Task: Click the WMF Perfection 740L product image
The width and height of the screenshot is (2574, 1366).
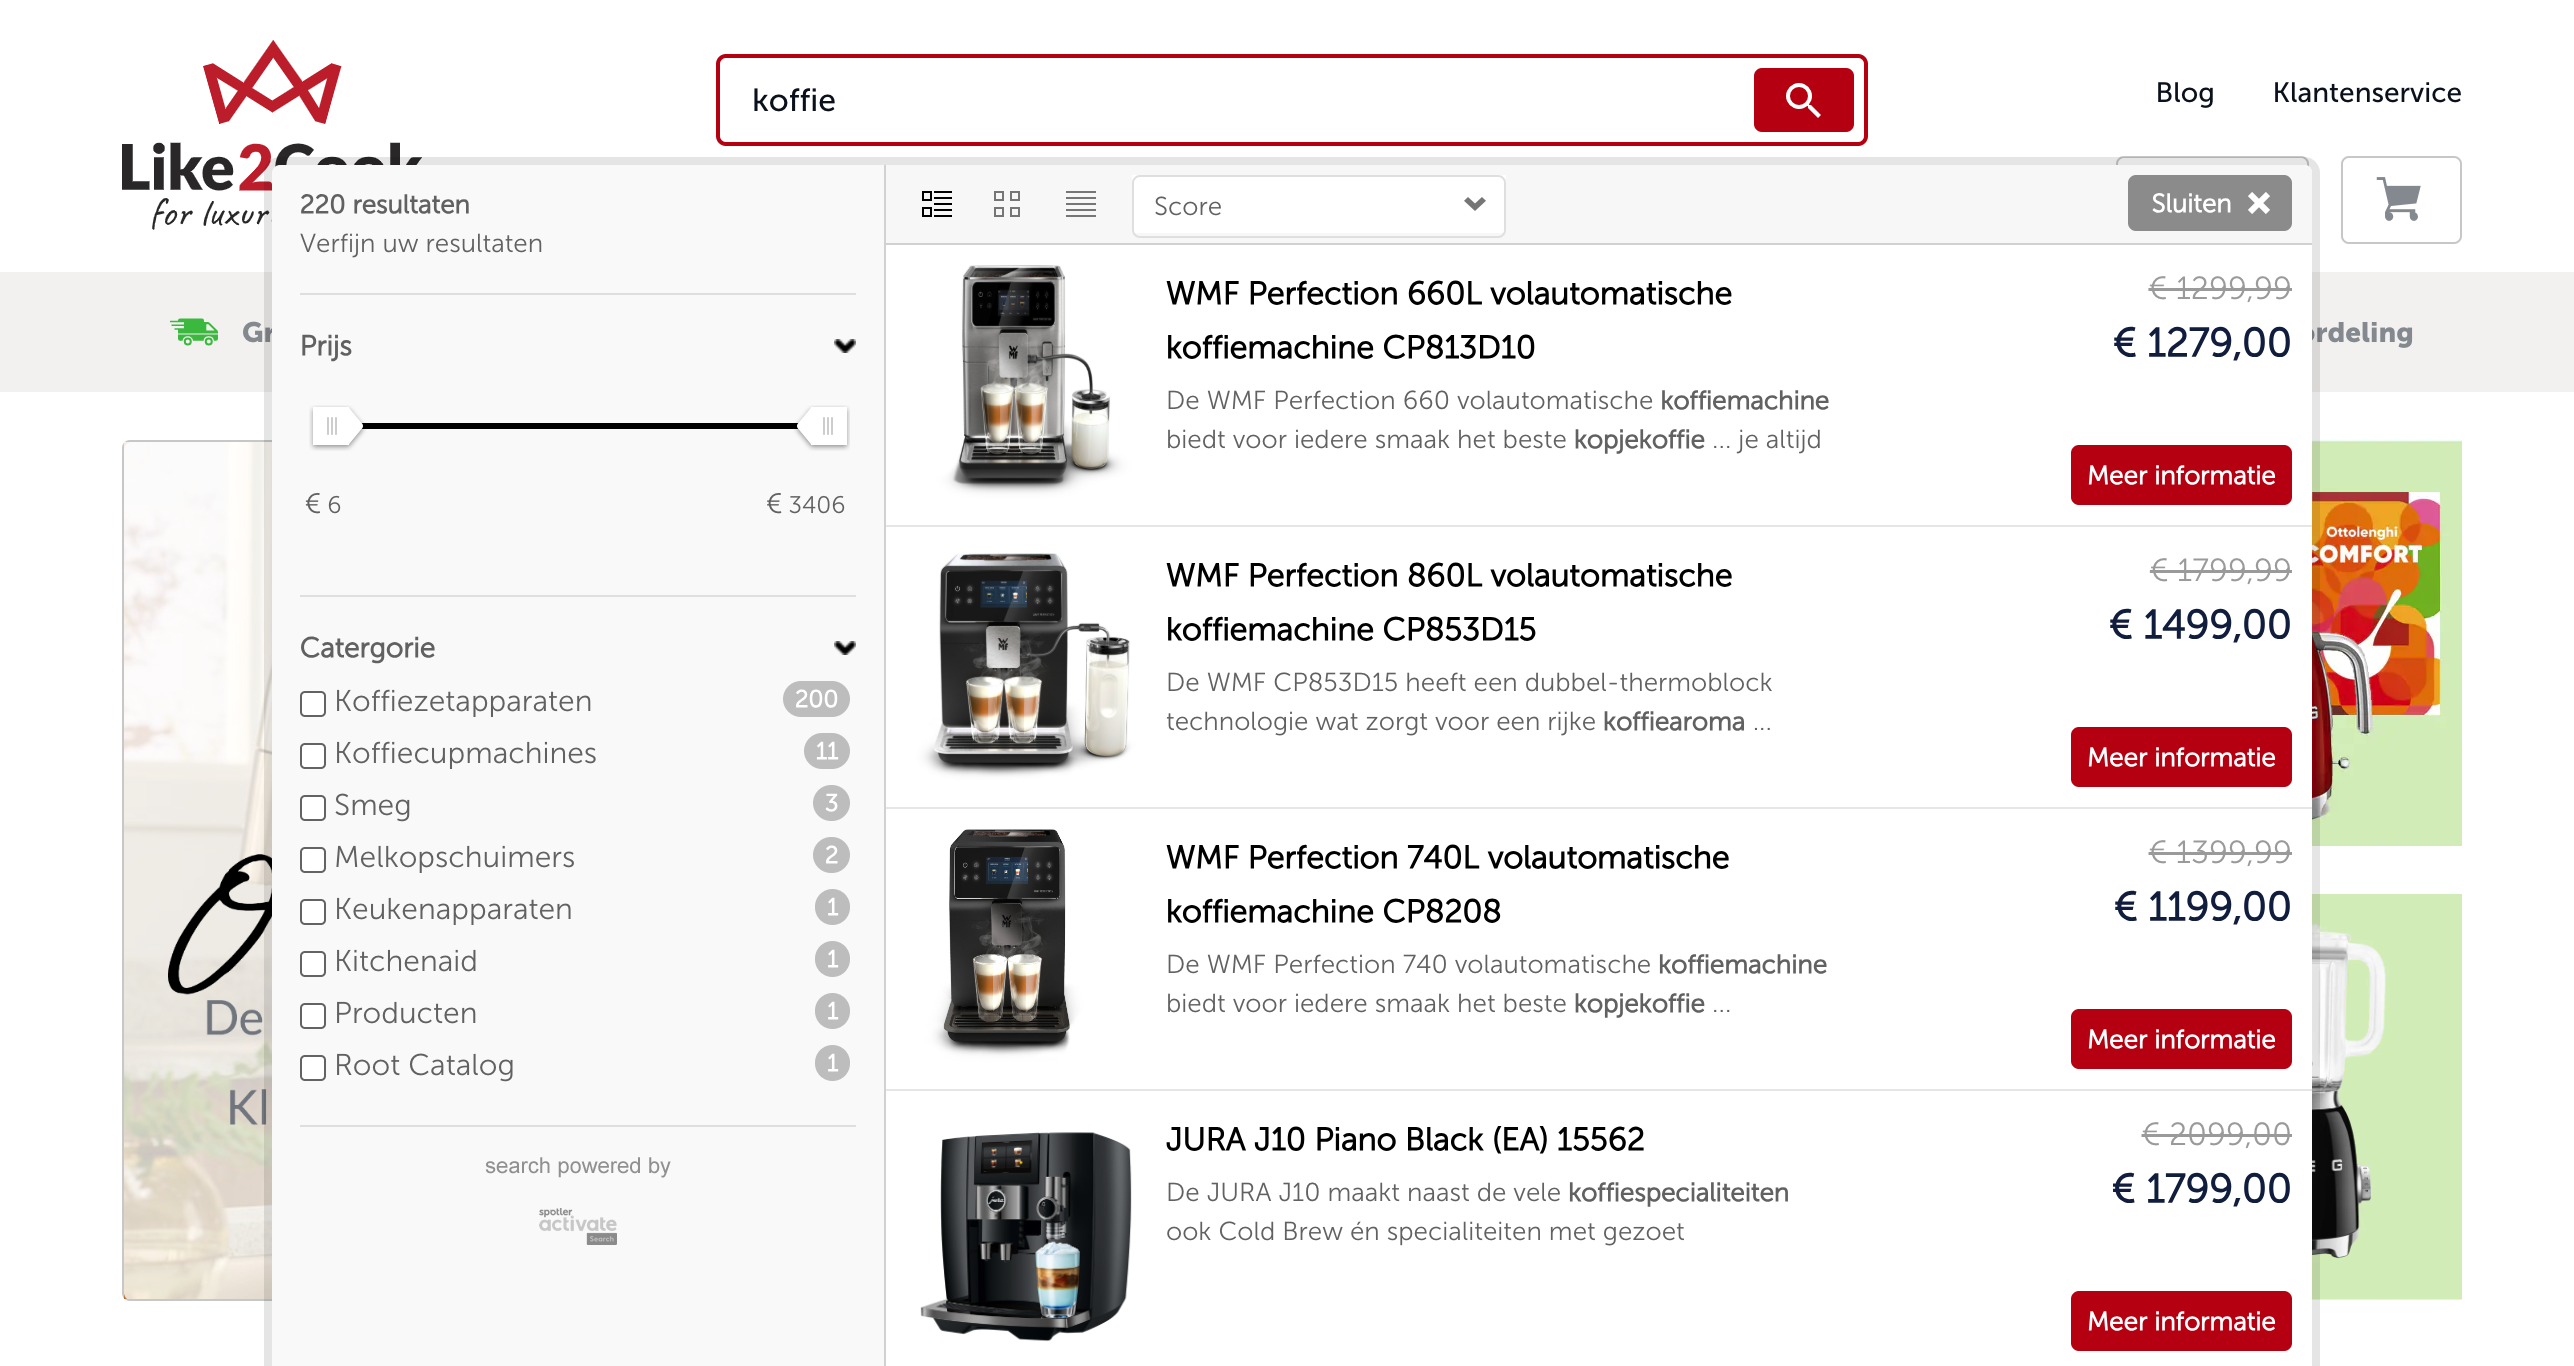Action: click(x=1008, y=938)
